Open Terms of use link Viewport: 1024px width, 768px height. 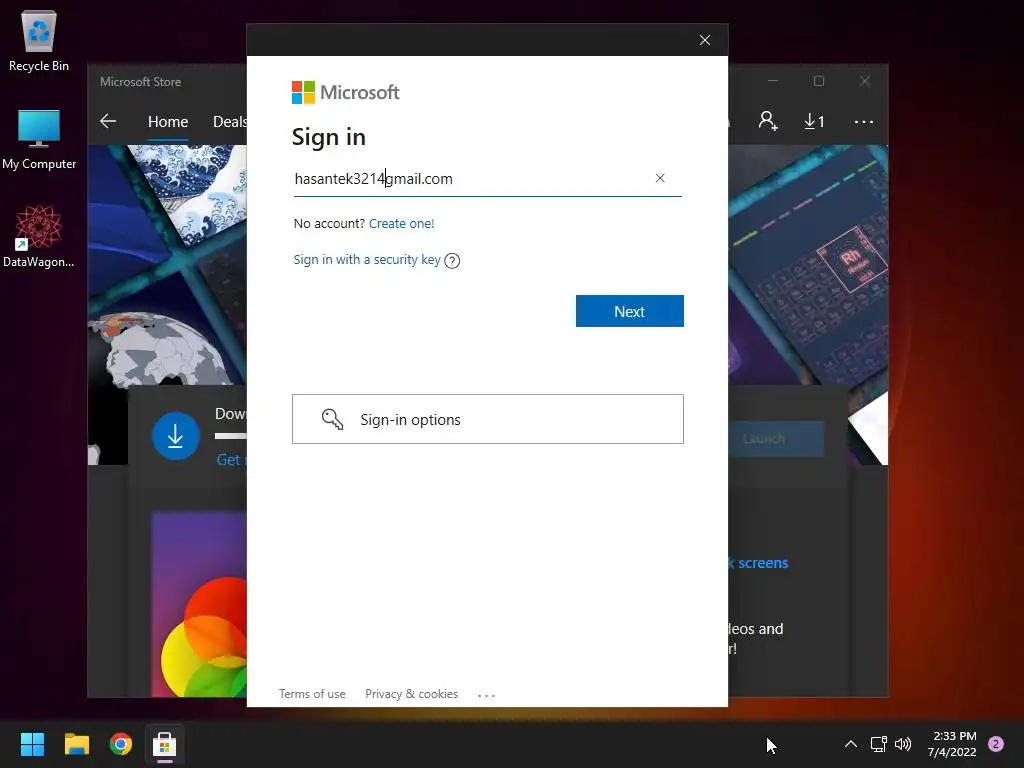[312, 694]
